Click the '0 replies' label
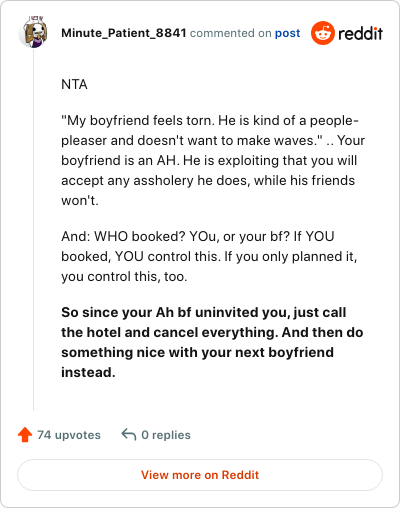Image resolution: width=400 pixels, height=508 pixels. tap(166, 435)
